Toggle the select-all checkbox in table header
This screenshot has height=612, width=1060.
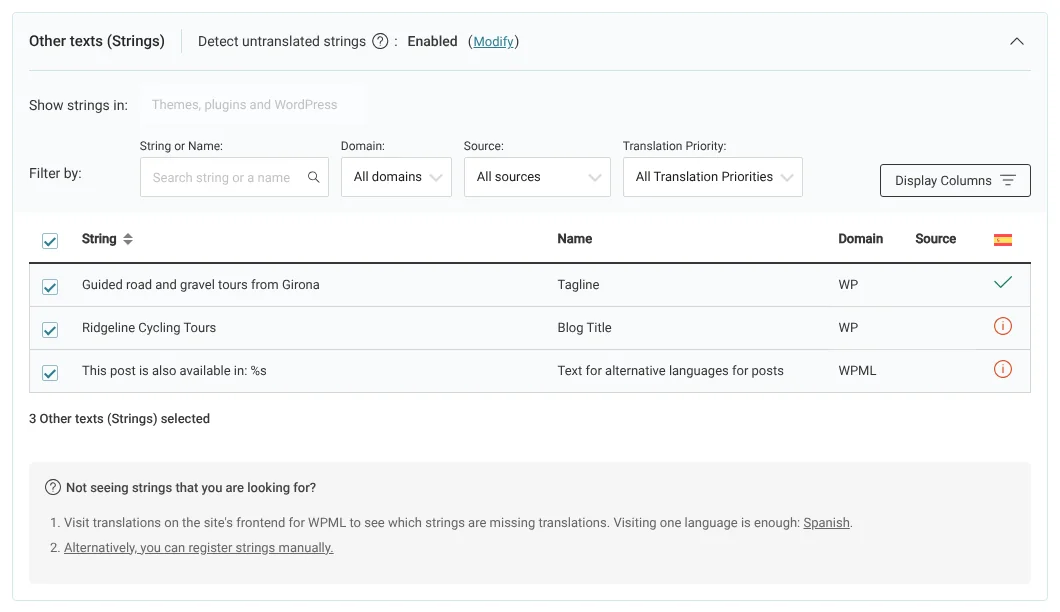click(50, 241)
